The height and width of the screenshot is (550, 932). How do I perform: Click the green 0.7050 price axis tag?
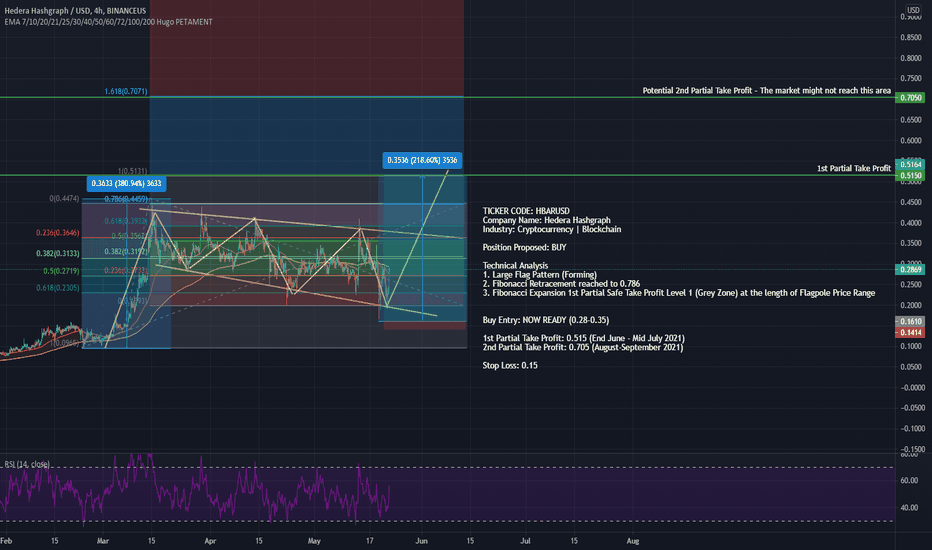910,98
